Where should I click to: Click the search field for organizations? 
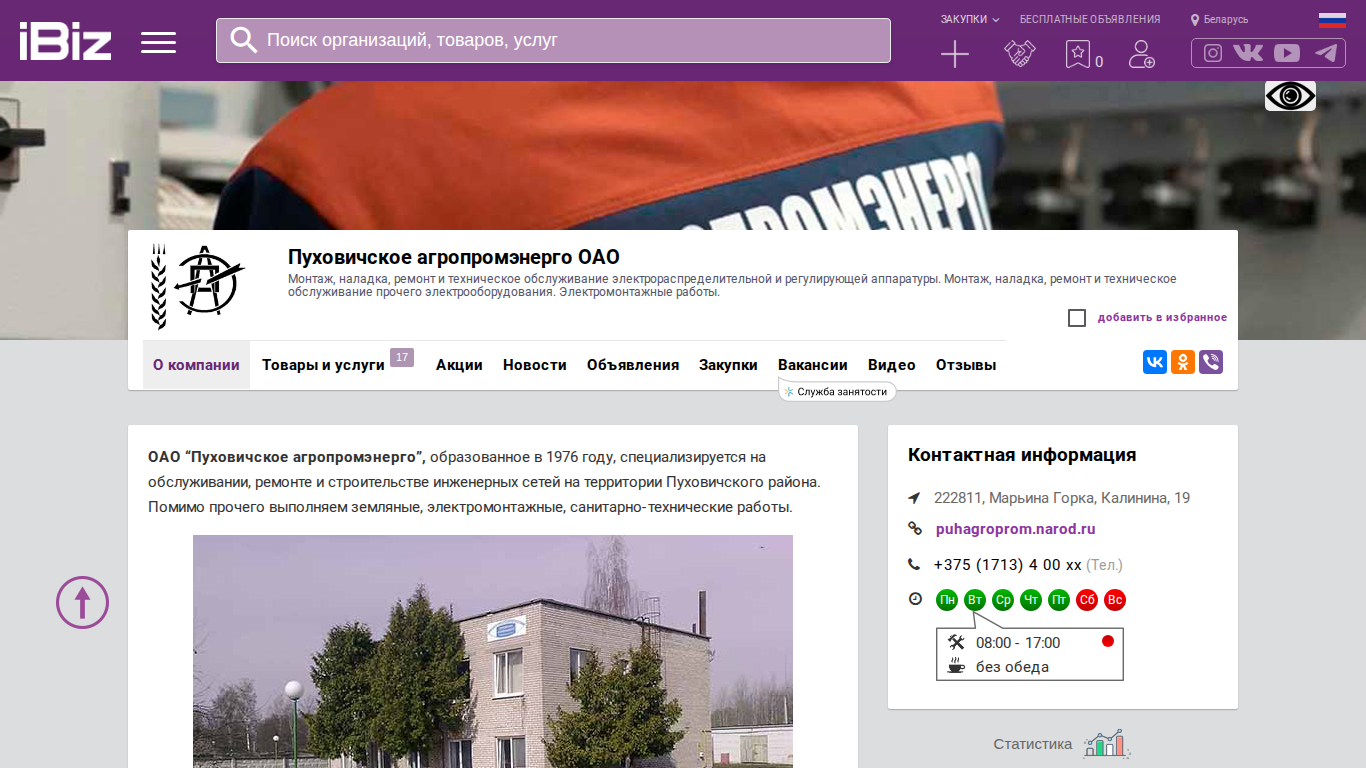pos(553,40)
